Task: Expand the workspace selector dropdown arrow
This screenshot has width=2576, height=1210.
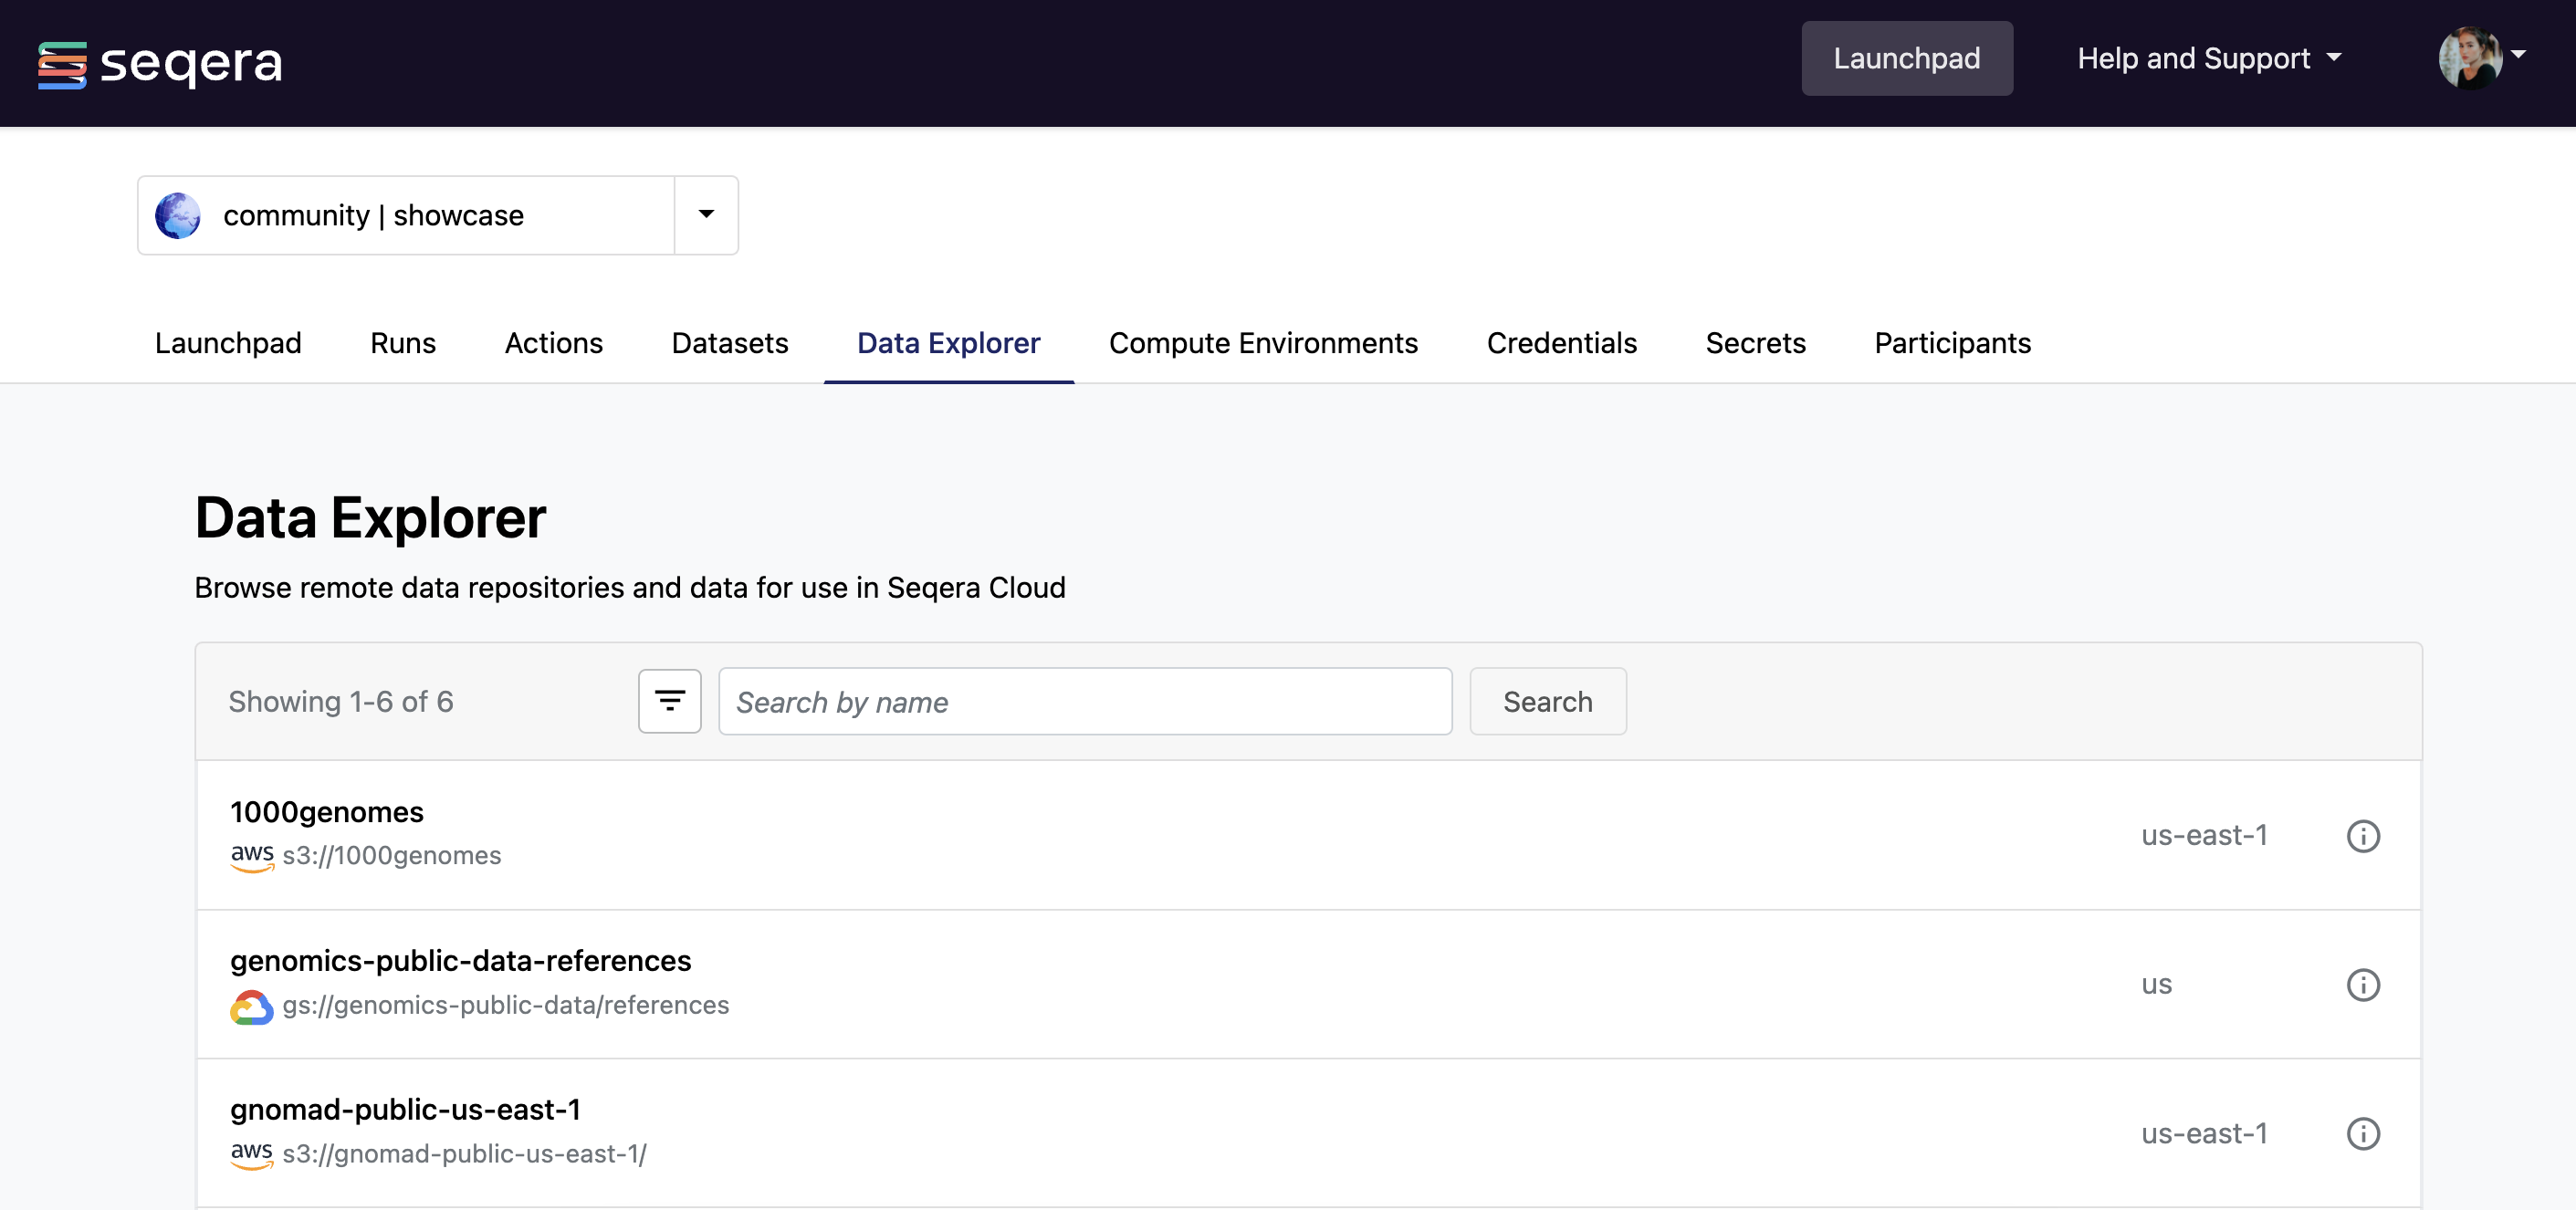Action: (706, 215)
